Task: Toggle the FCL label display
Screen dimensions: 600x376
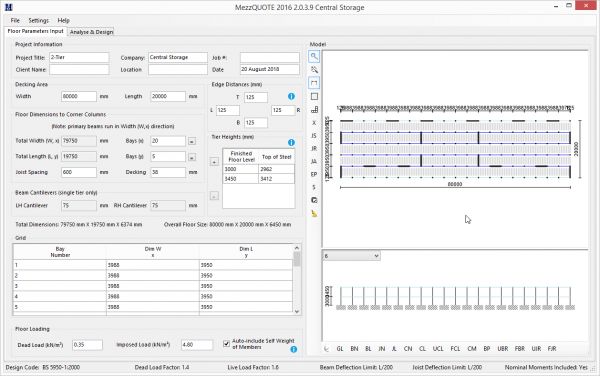Action: tap(455, 349)
